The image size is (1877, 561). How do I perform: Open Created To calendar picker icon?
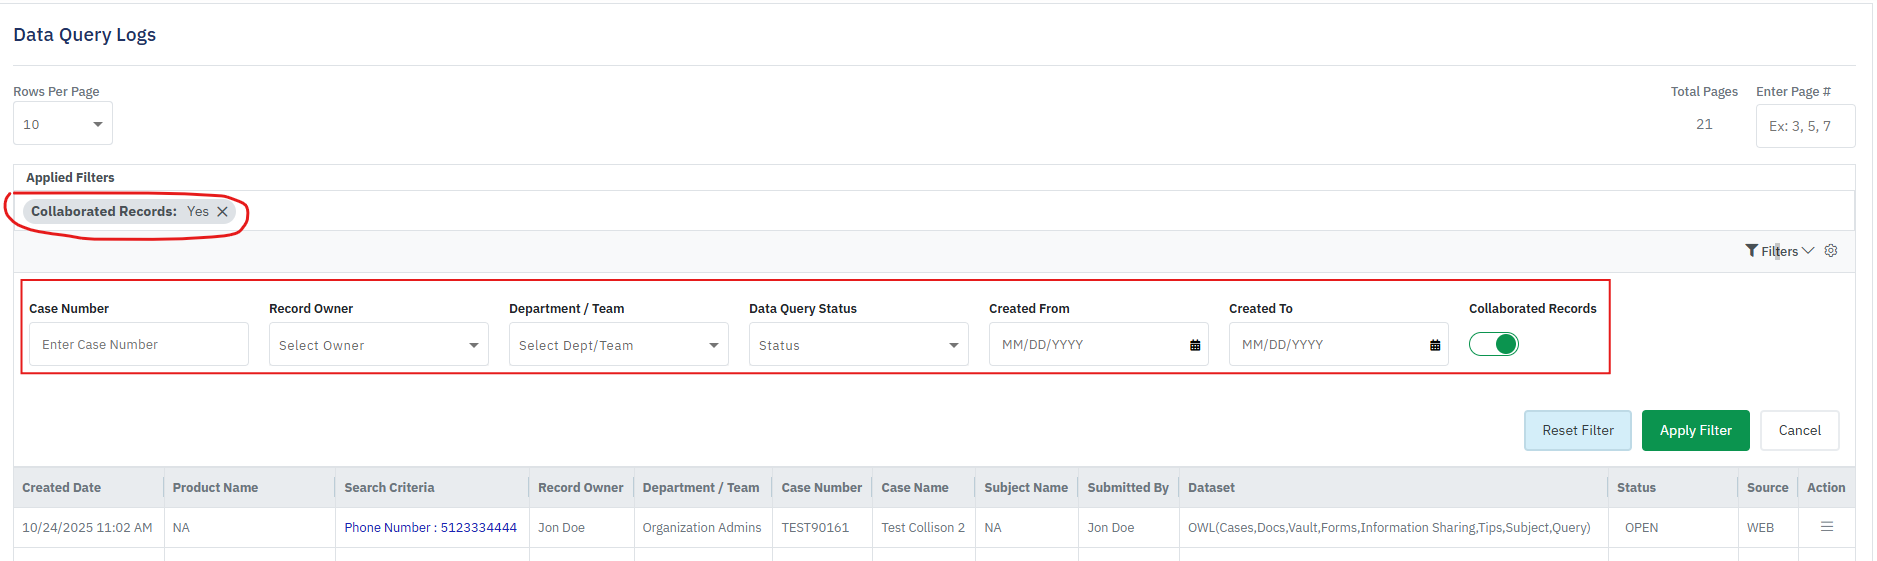tap(1435, 345)
